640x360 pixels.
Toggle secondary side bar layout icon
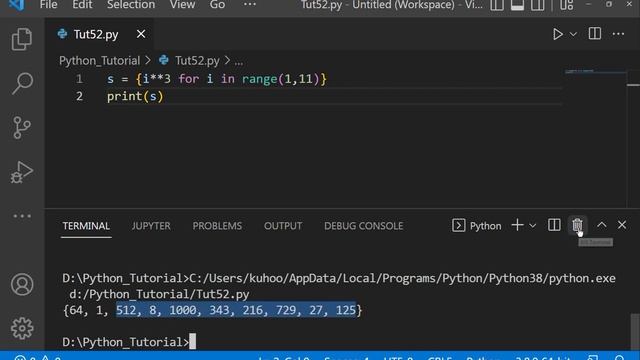pos(538,5)
